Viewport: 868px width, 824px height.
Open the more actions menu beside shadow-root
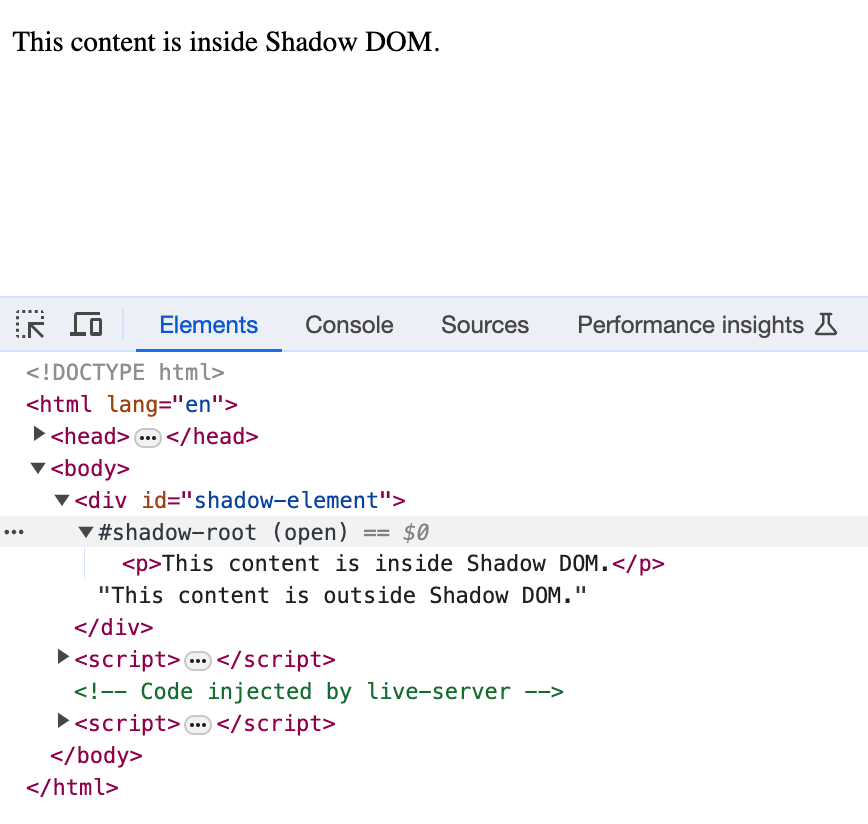(x=14, y=531)
